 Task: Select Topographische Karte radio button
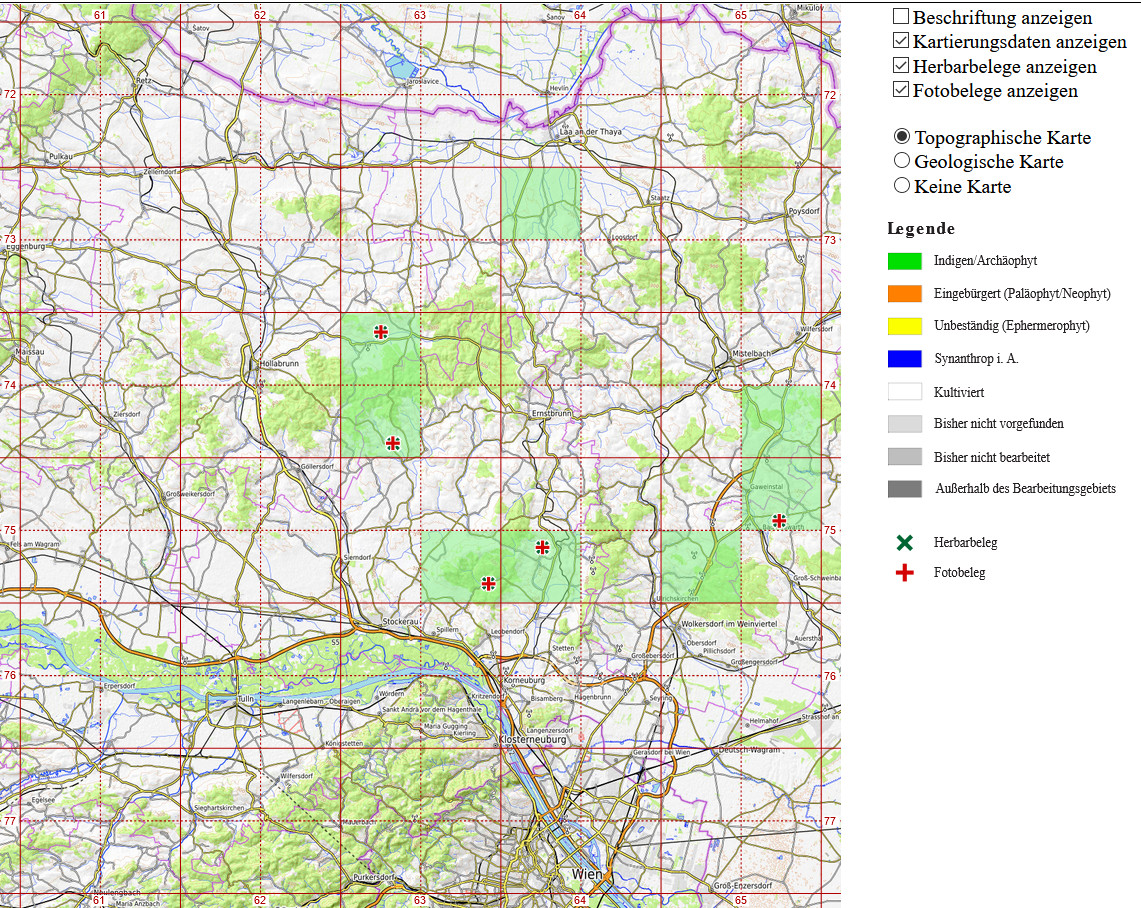click(x=902, y=136)
